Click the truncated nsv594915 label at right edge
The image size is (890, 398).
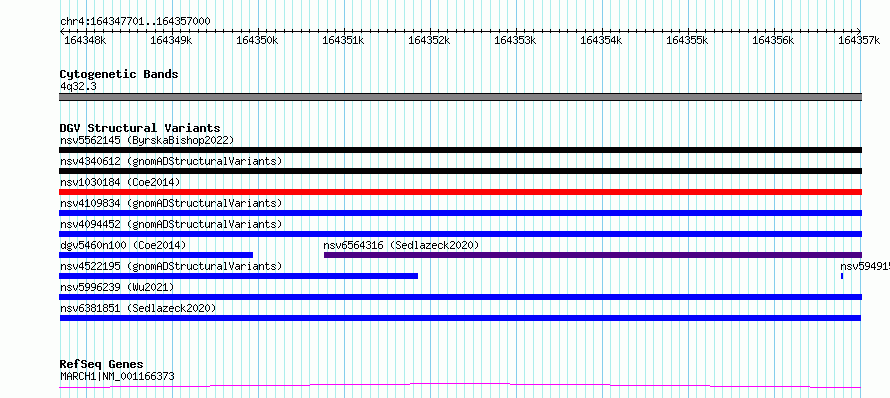point(865,266)
